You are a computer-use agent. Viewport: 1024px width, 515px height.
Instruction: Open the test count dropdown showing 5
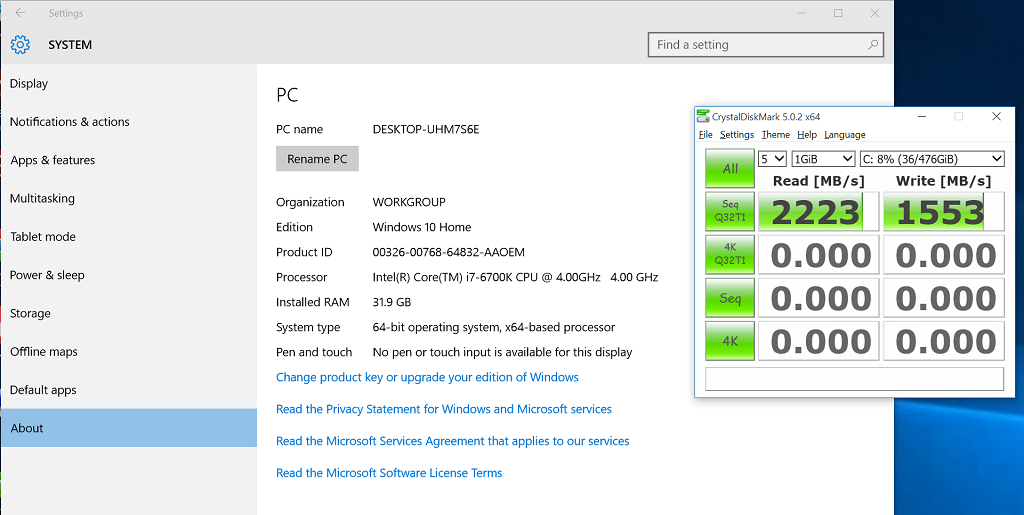pyautogui.click(x=772, y=159)
